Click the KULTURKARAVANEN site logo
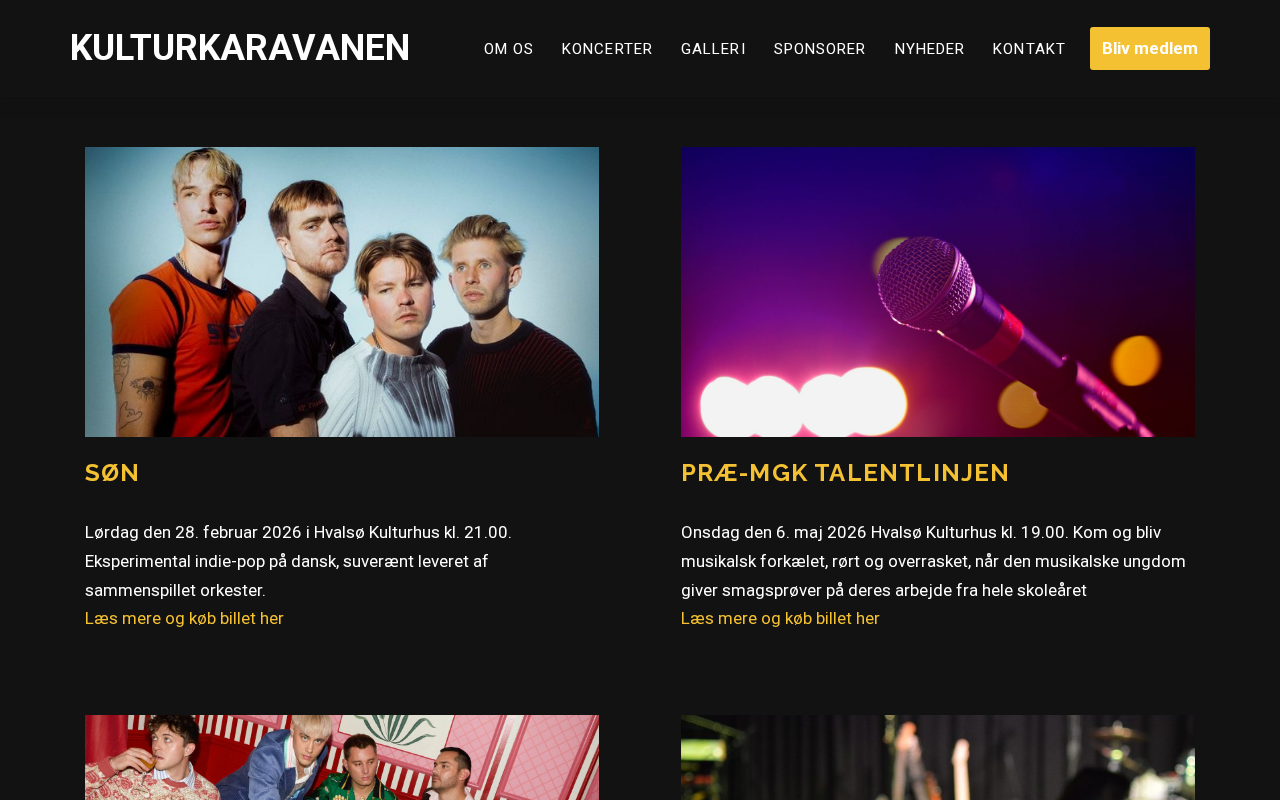The image size is (1280, 800). coord(240,48)
